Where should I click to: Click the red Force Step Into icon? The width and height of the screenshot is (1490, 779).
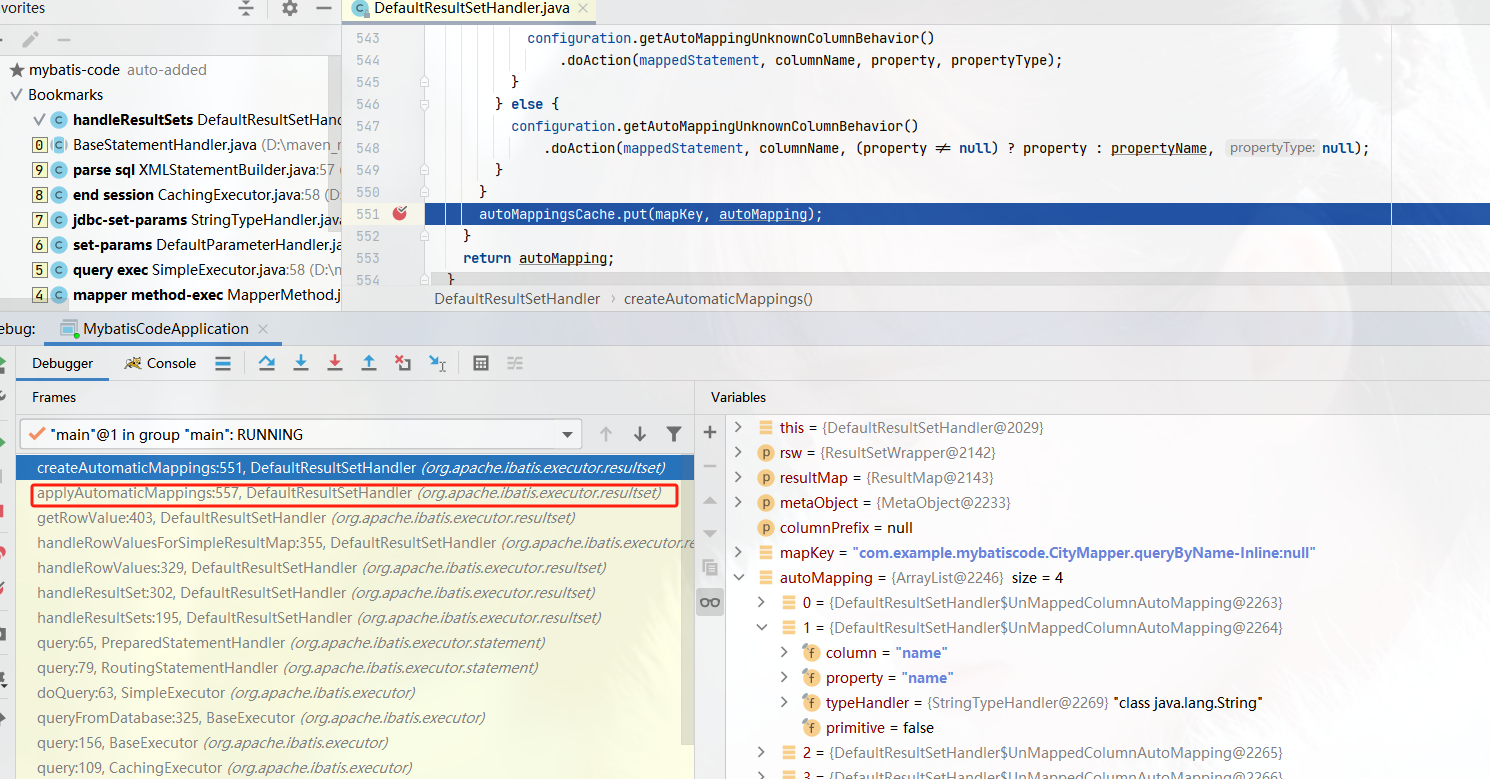[335, 363]
